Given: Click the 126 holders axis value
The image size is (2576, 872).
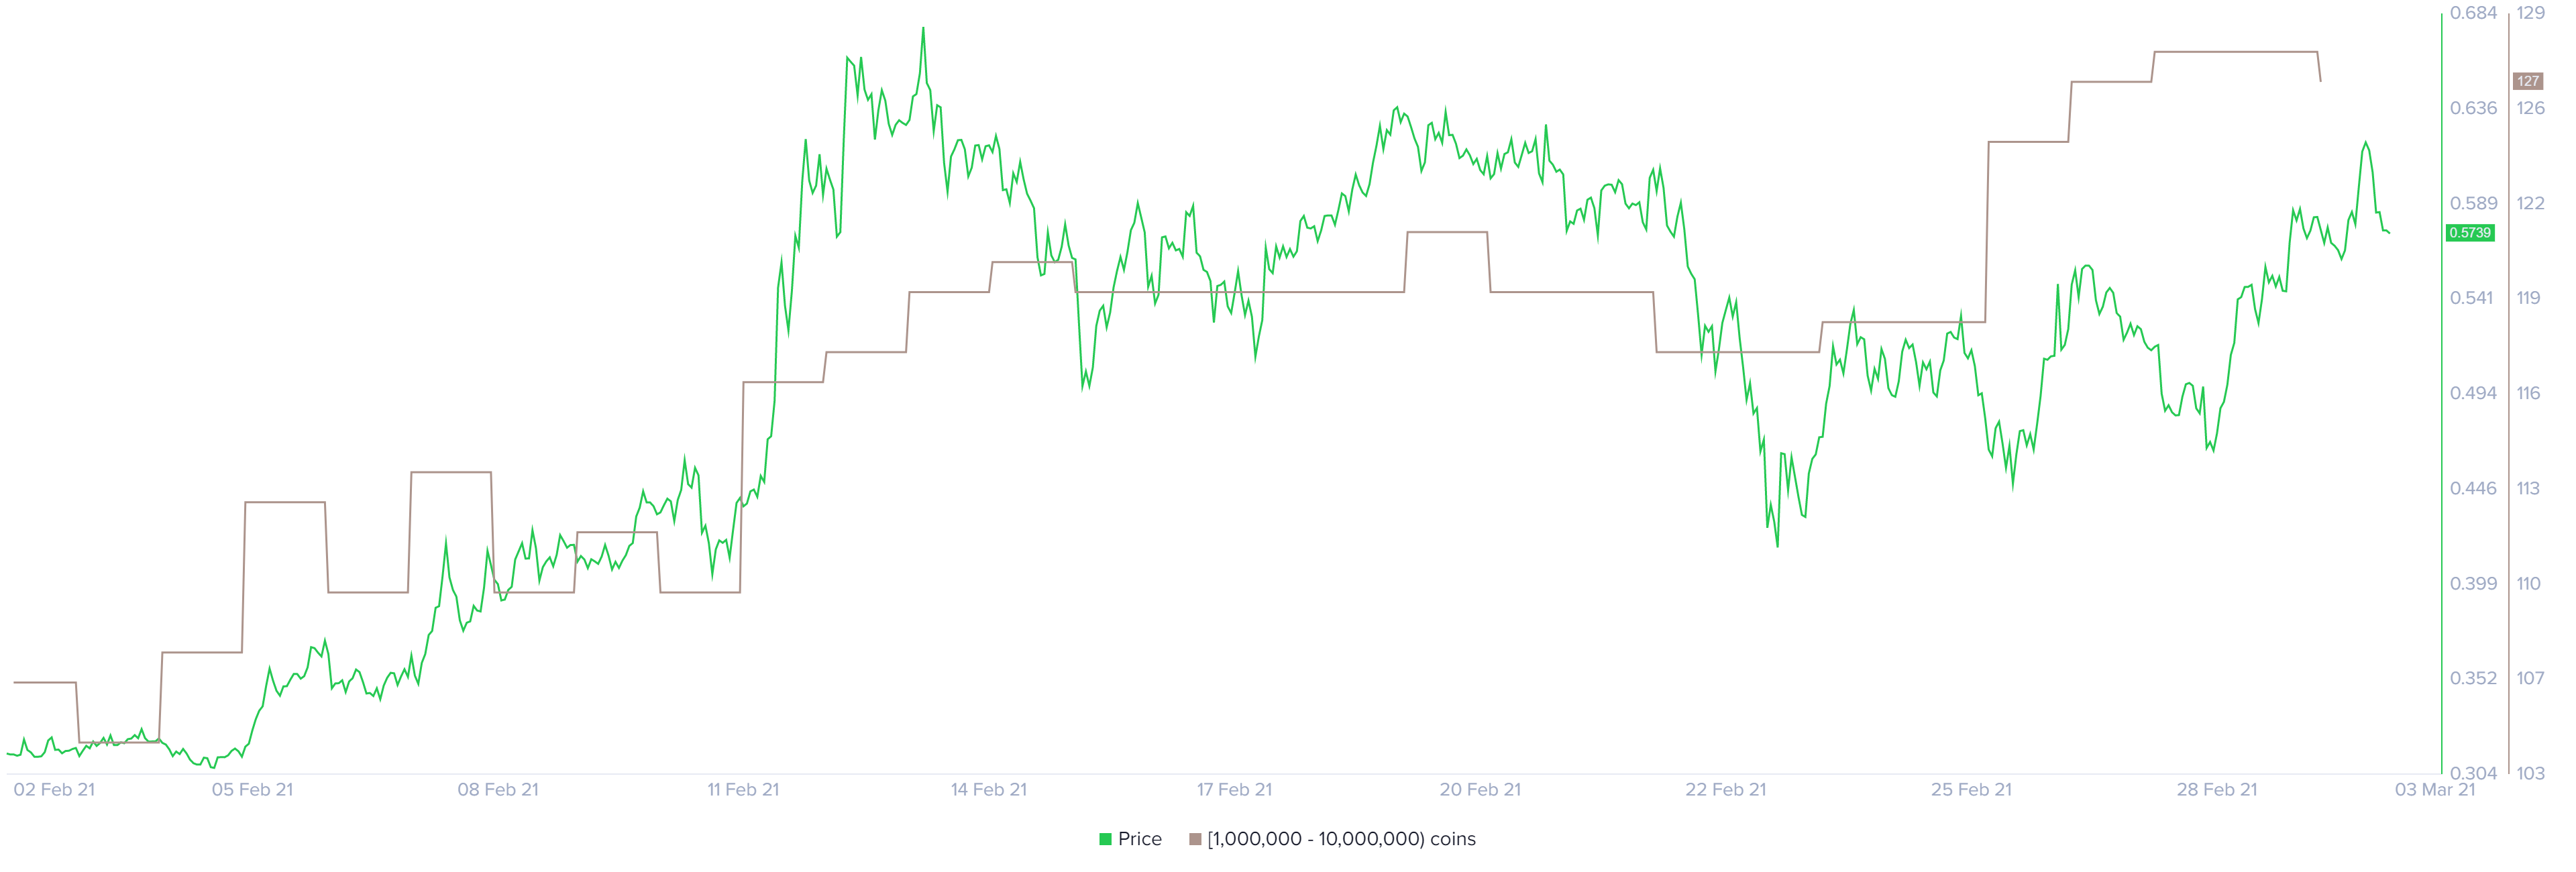Looking at the screenshot, I should coord(2531,108).
